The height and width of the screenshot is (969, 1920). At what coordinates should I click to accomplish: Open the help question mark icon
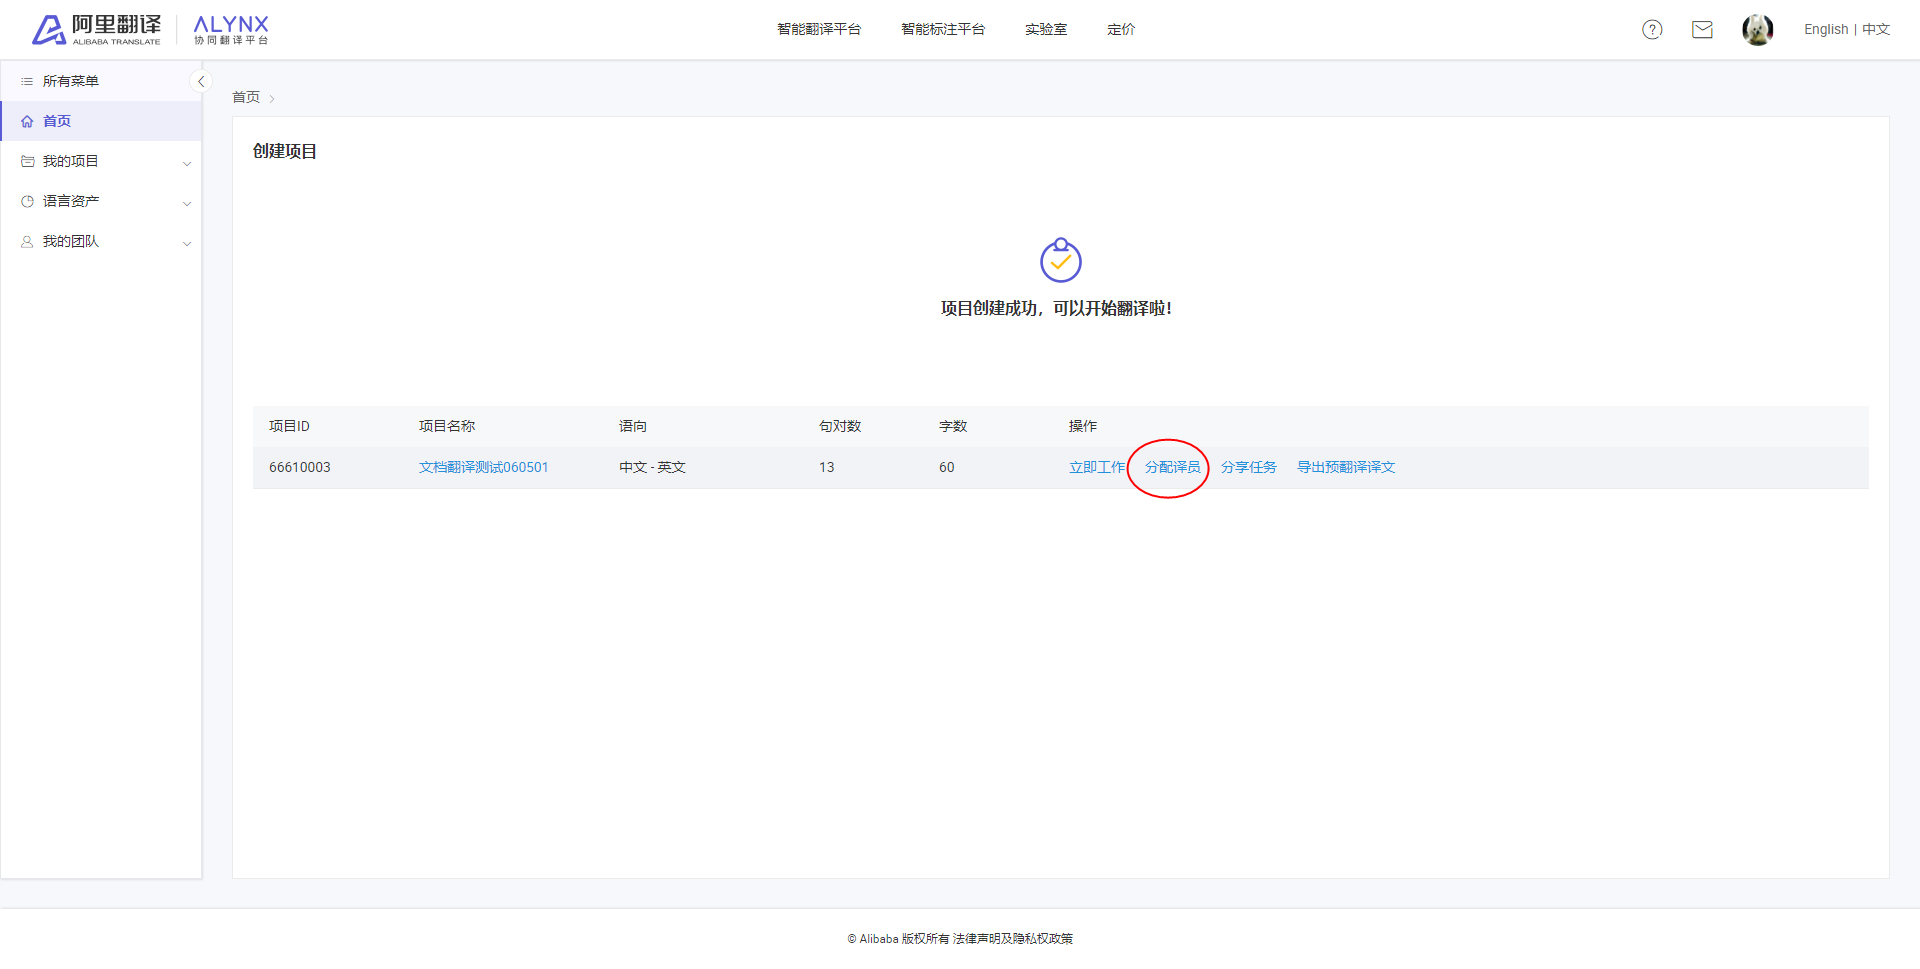(1652, 30)
